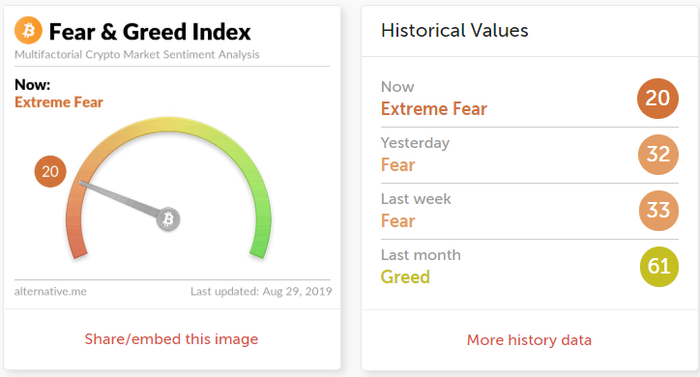Click the Historical Values heading
This screenshot has height=377, width=700.
454,30
